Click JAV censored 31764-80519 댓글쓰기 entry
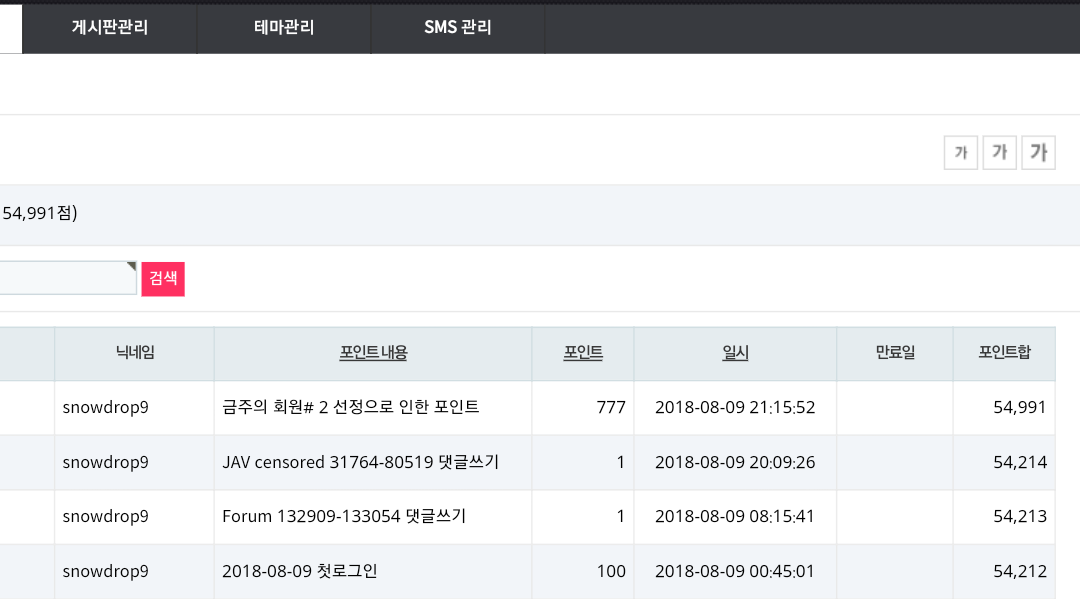1080x599 pixels. [x=360, y=462]
